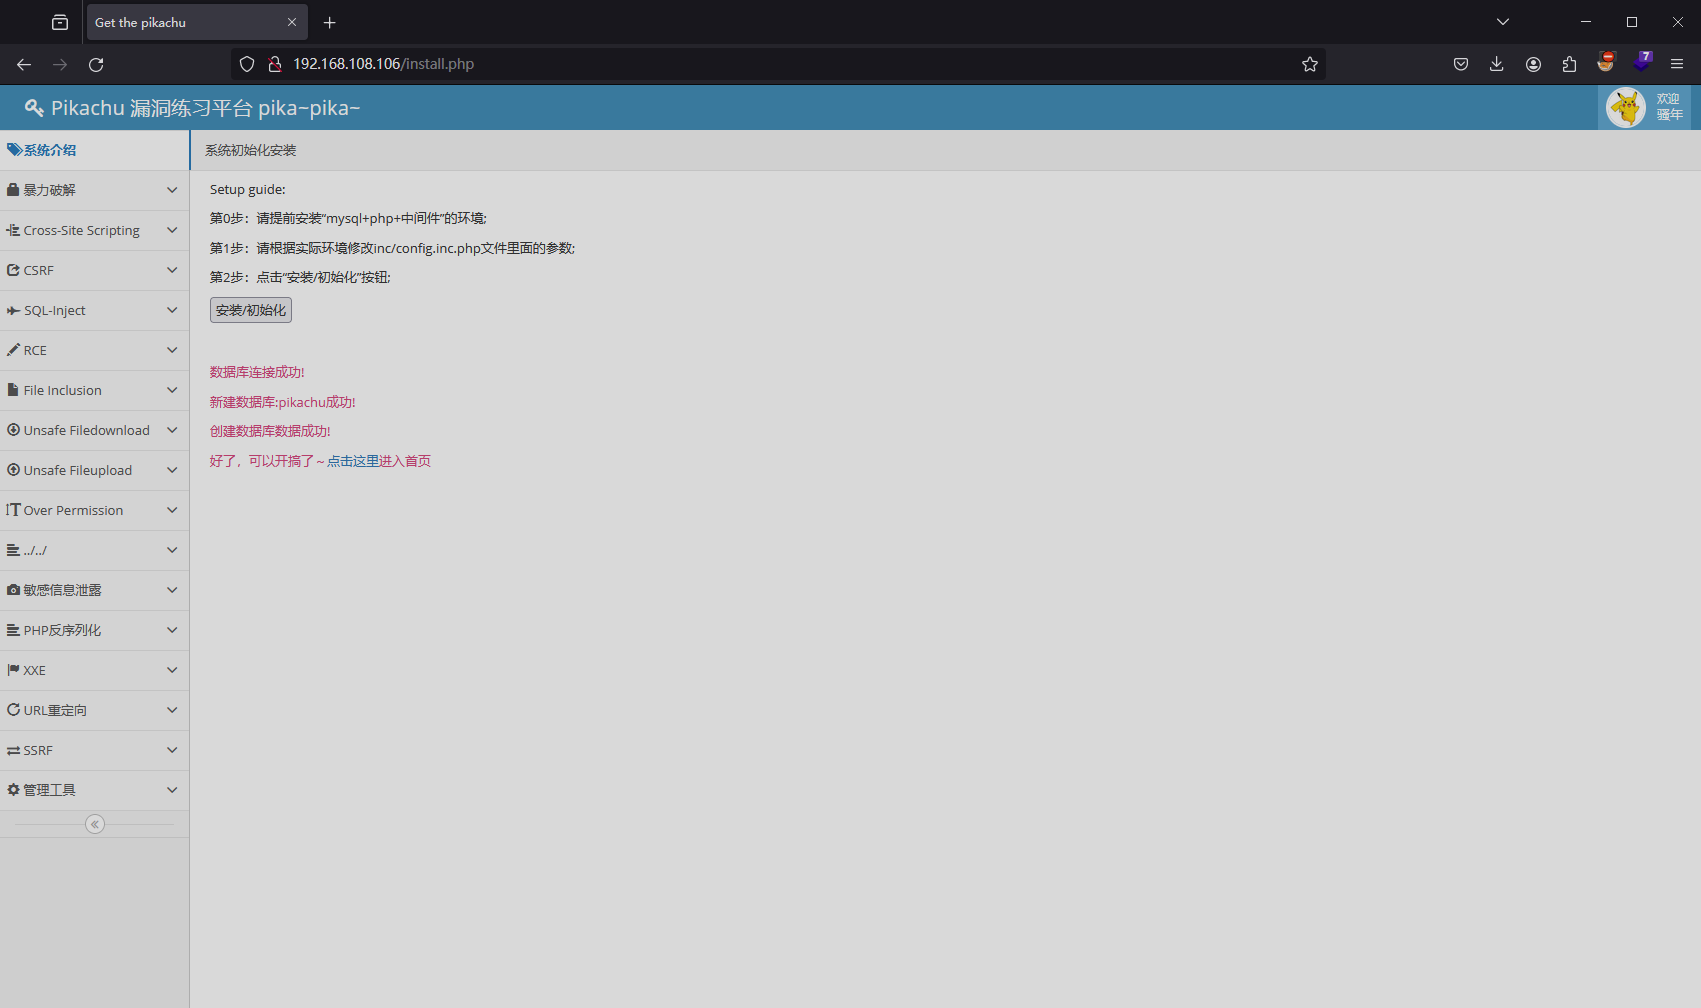Click the download icon beside Unsafe Filedownload
1701x1008 pixels.
click(x=13, y=430)
